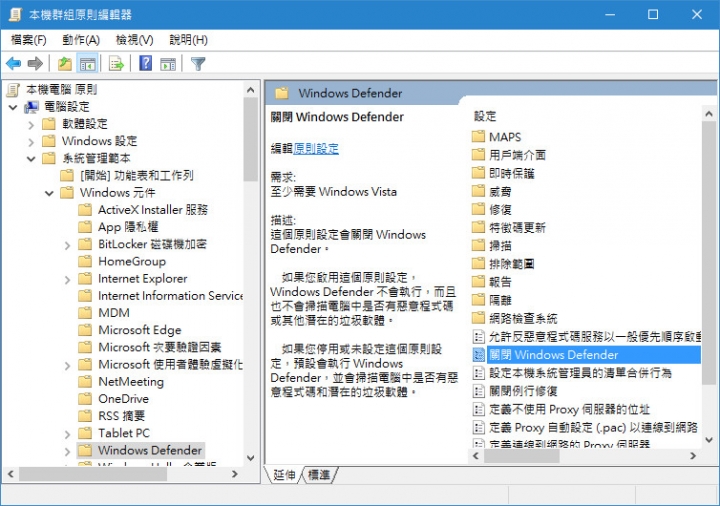Image resolution: width=720 pixels, height=506 pixels.
Task: Click the 威脅 folder icon
Action: (x=478, y=191)
